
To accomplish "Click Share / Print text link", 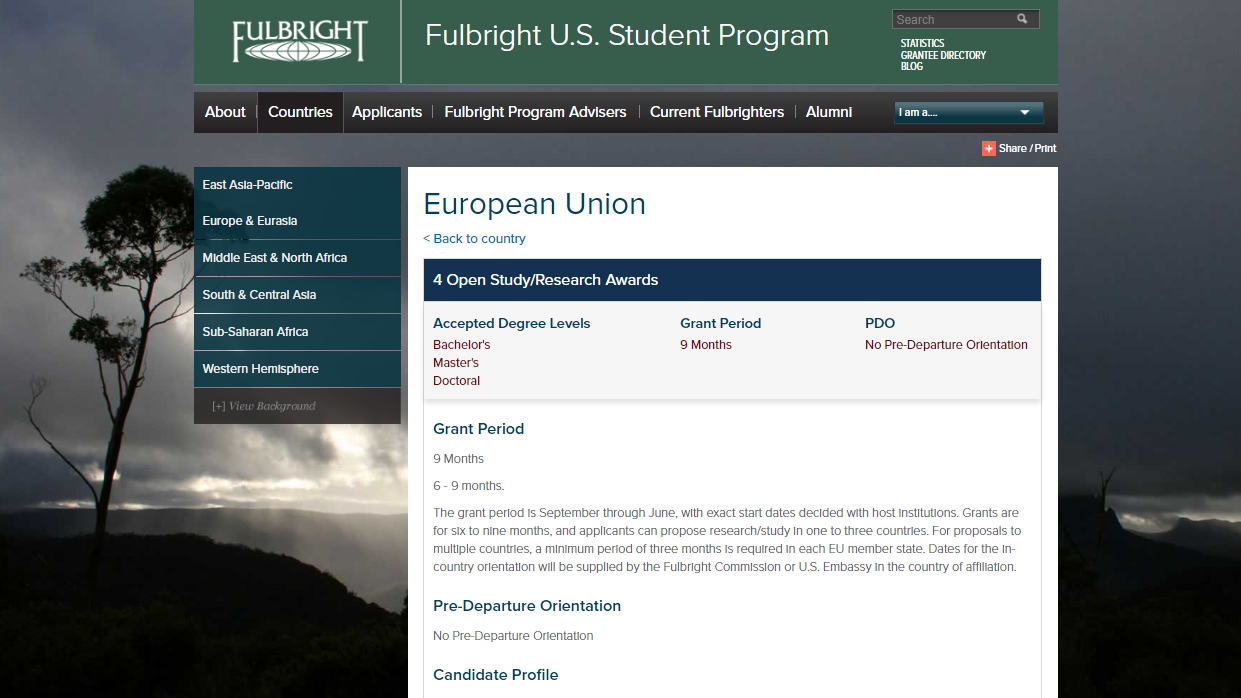I will click(1027, 148).
